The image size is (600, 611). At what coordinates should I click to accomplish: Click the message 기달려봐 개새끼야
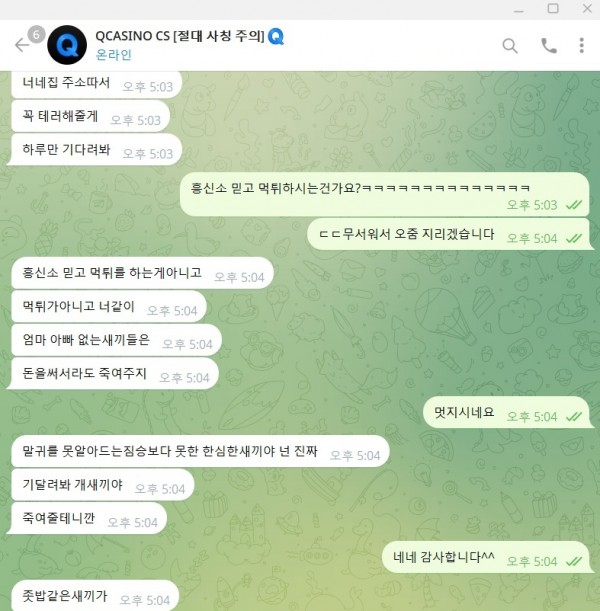[102, 485]
